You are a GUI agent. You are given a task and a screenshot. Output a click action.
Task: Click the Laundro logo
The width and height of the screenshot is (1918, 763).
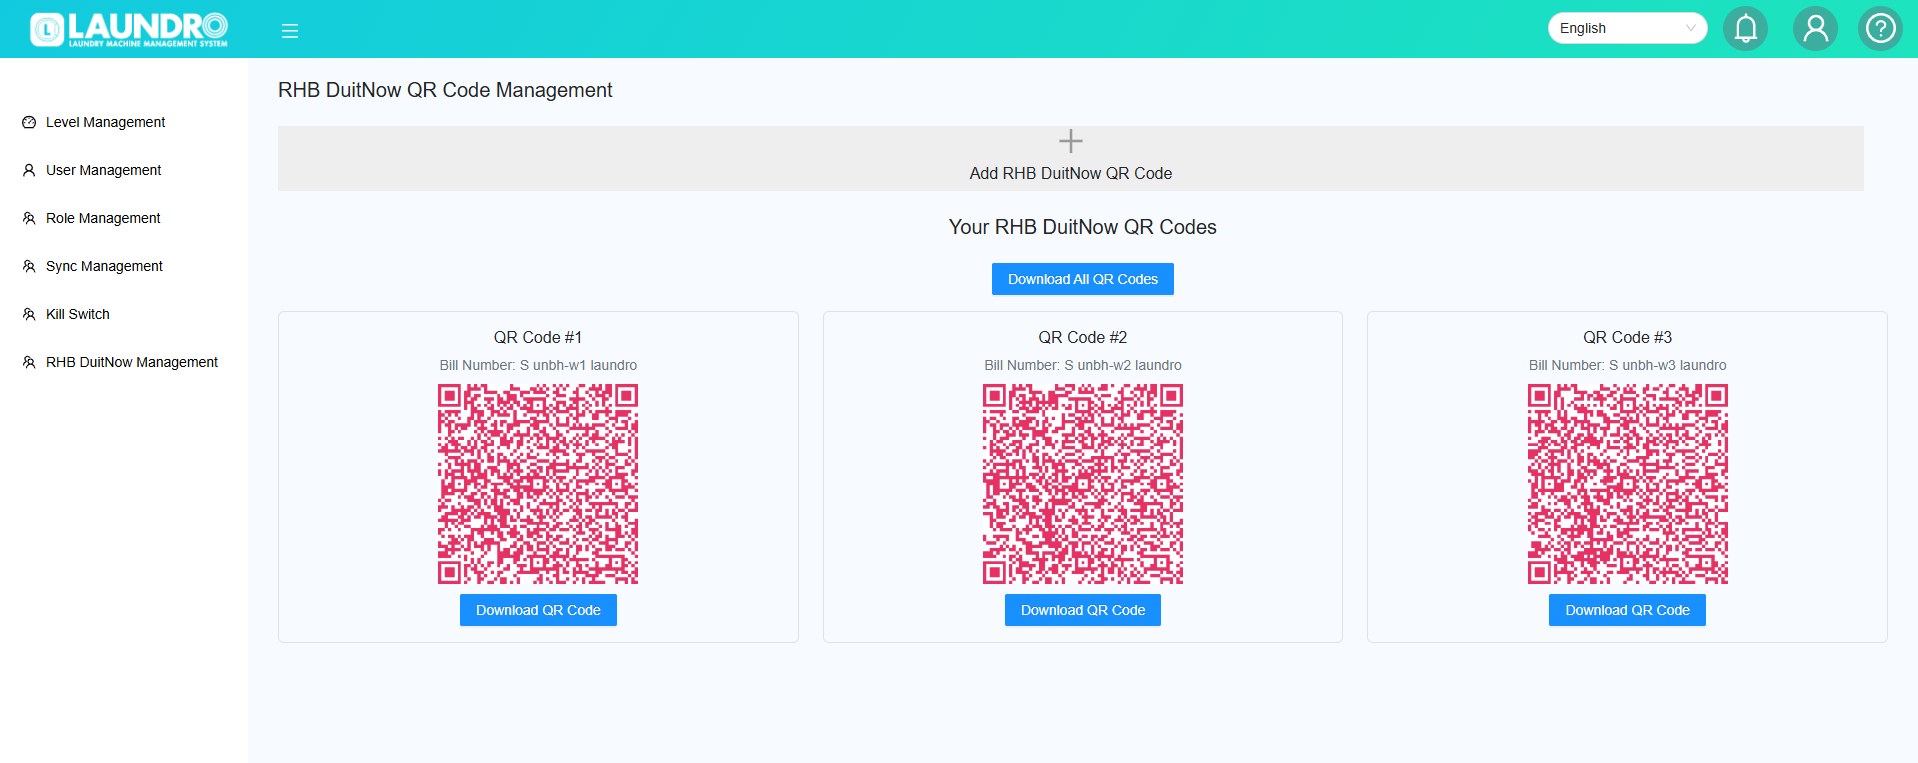click(129, 29)
